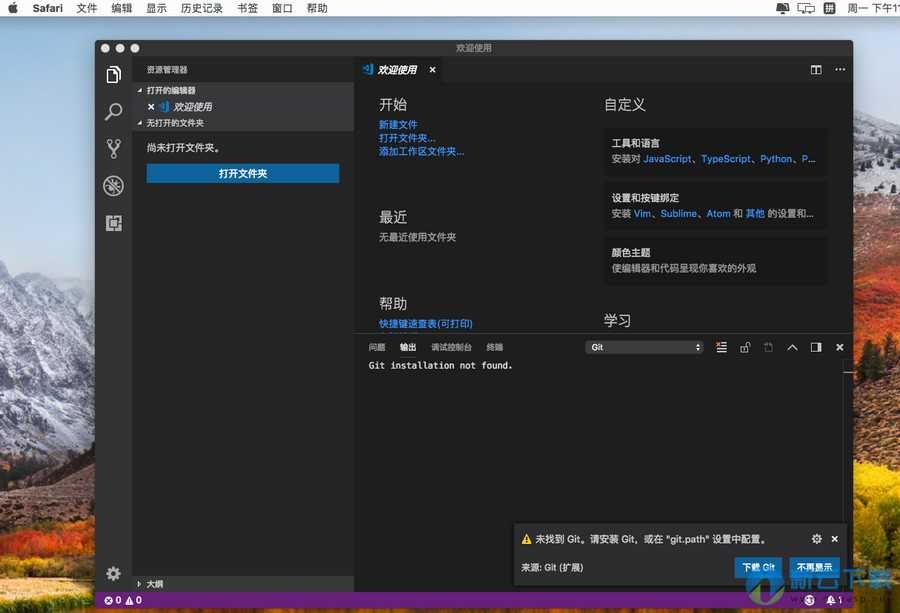Collapse the 打开的编辑器 section
Viewport: 900px width, 613px height.
pos(170,90)
